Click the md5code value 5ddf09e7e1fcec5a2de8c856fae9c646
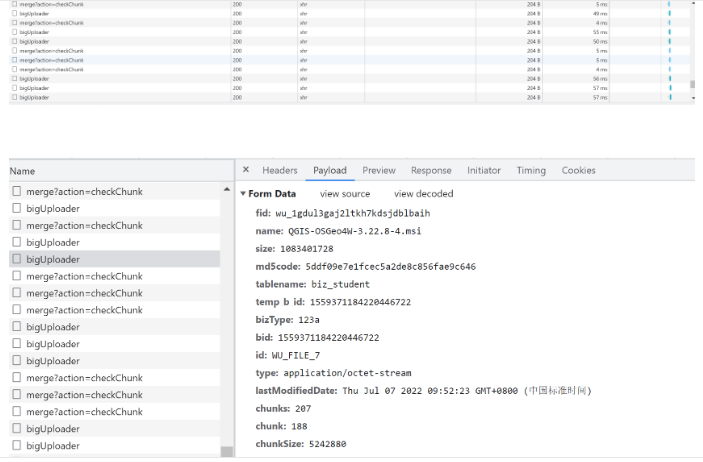The width and height of the screenshot is (703, 462). point(391,267)
